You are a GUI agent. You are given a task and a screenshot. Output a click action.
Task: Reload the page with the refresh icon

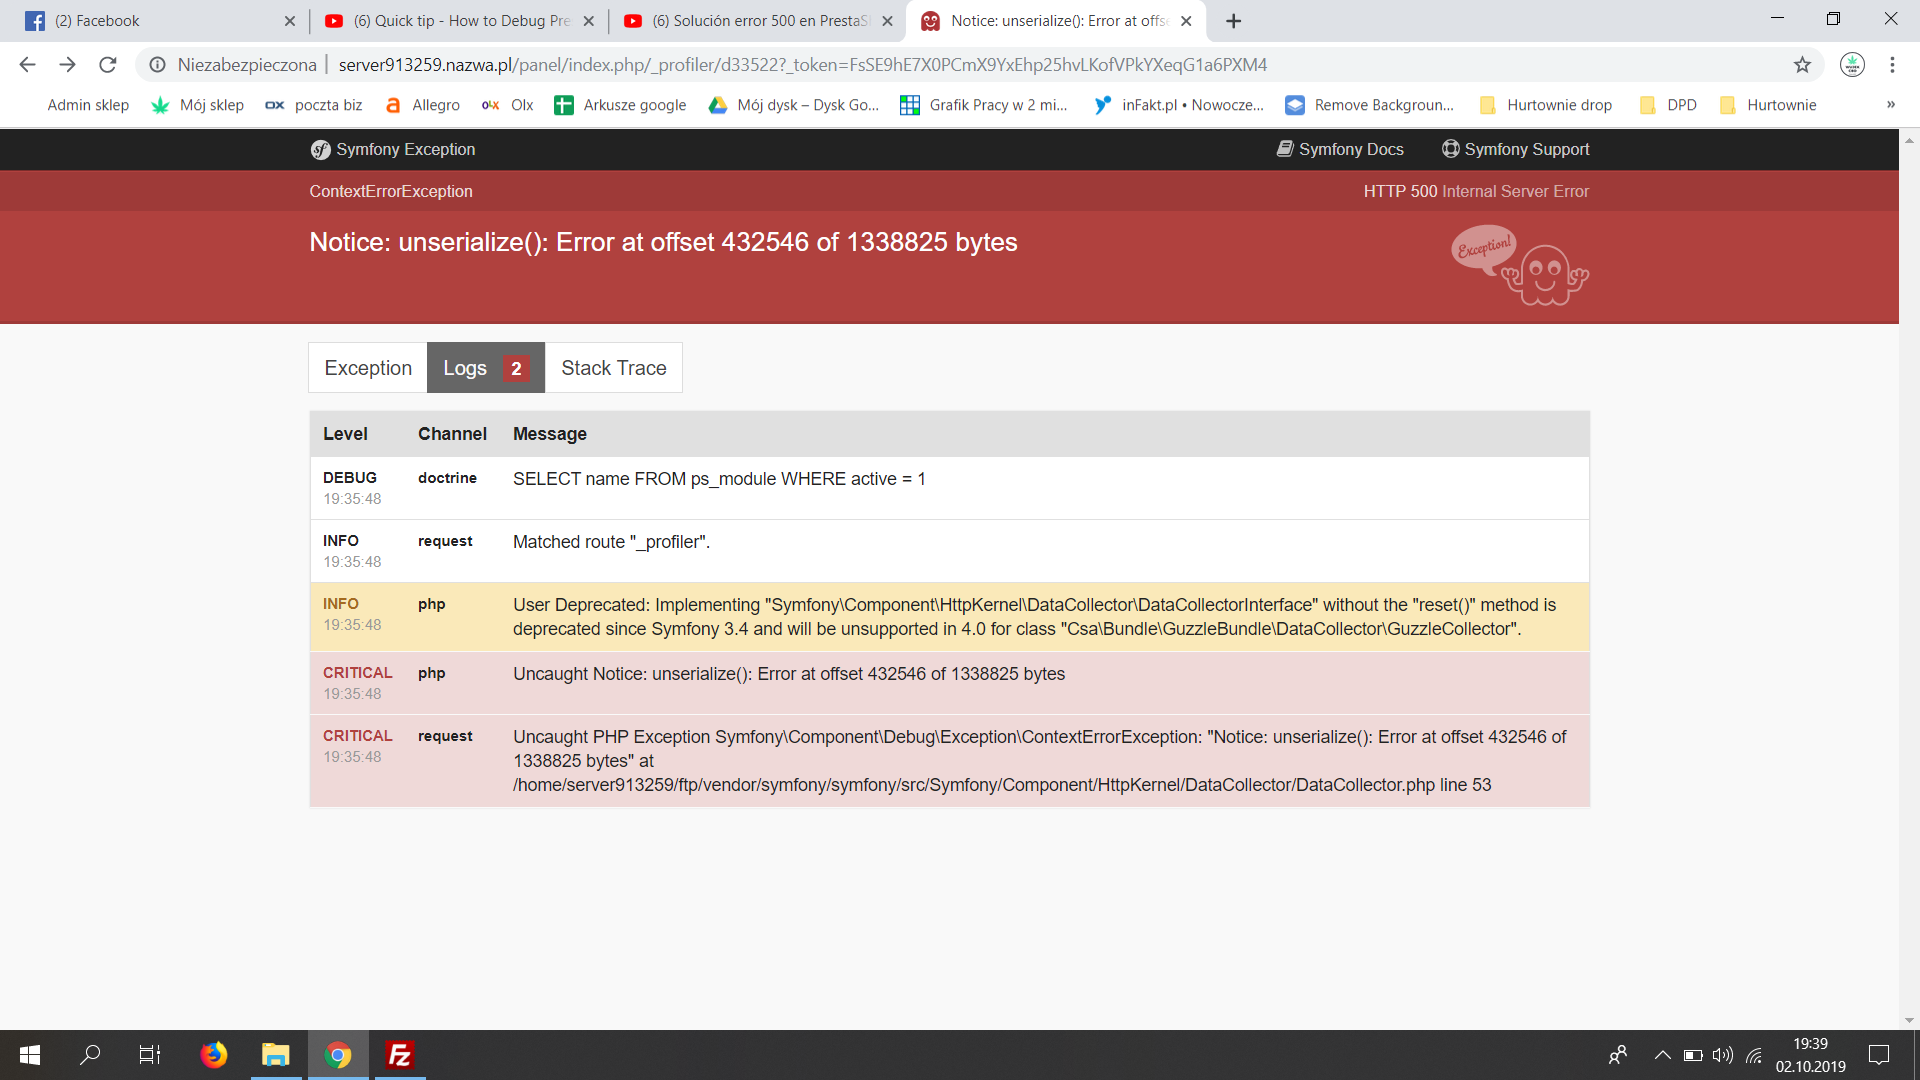click(x=108, y=65)
